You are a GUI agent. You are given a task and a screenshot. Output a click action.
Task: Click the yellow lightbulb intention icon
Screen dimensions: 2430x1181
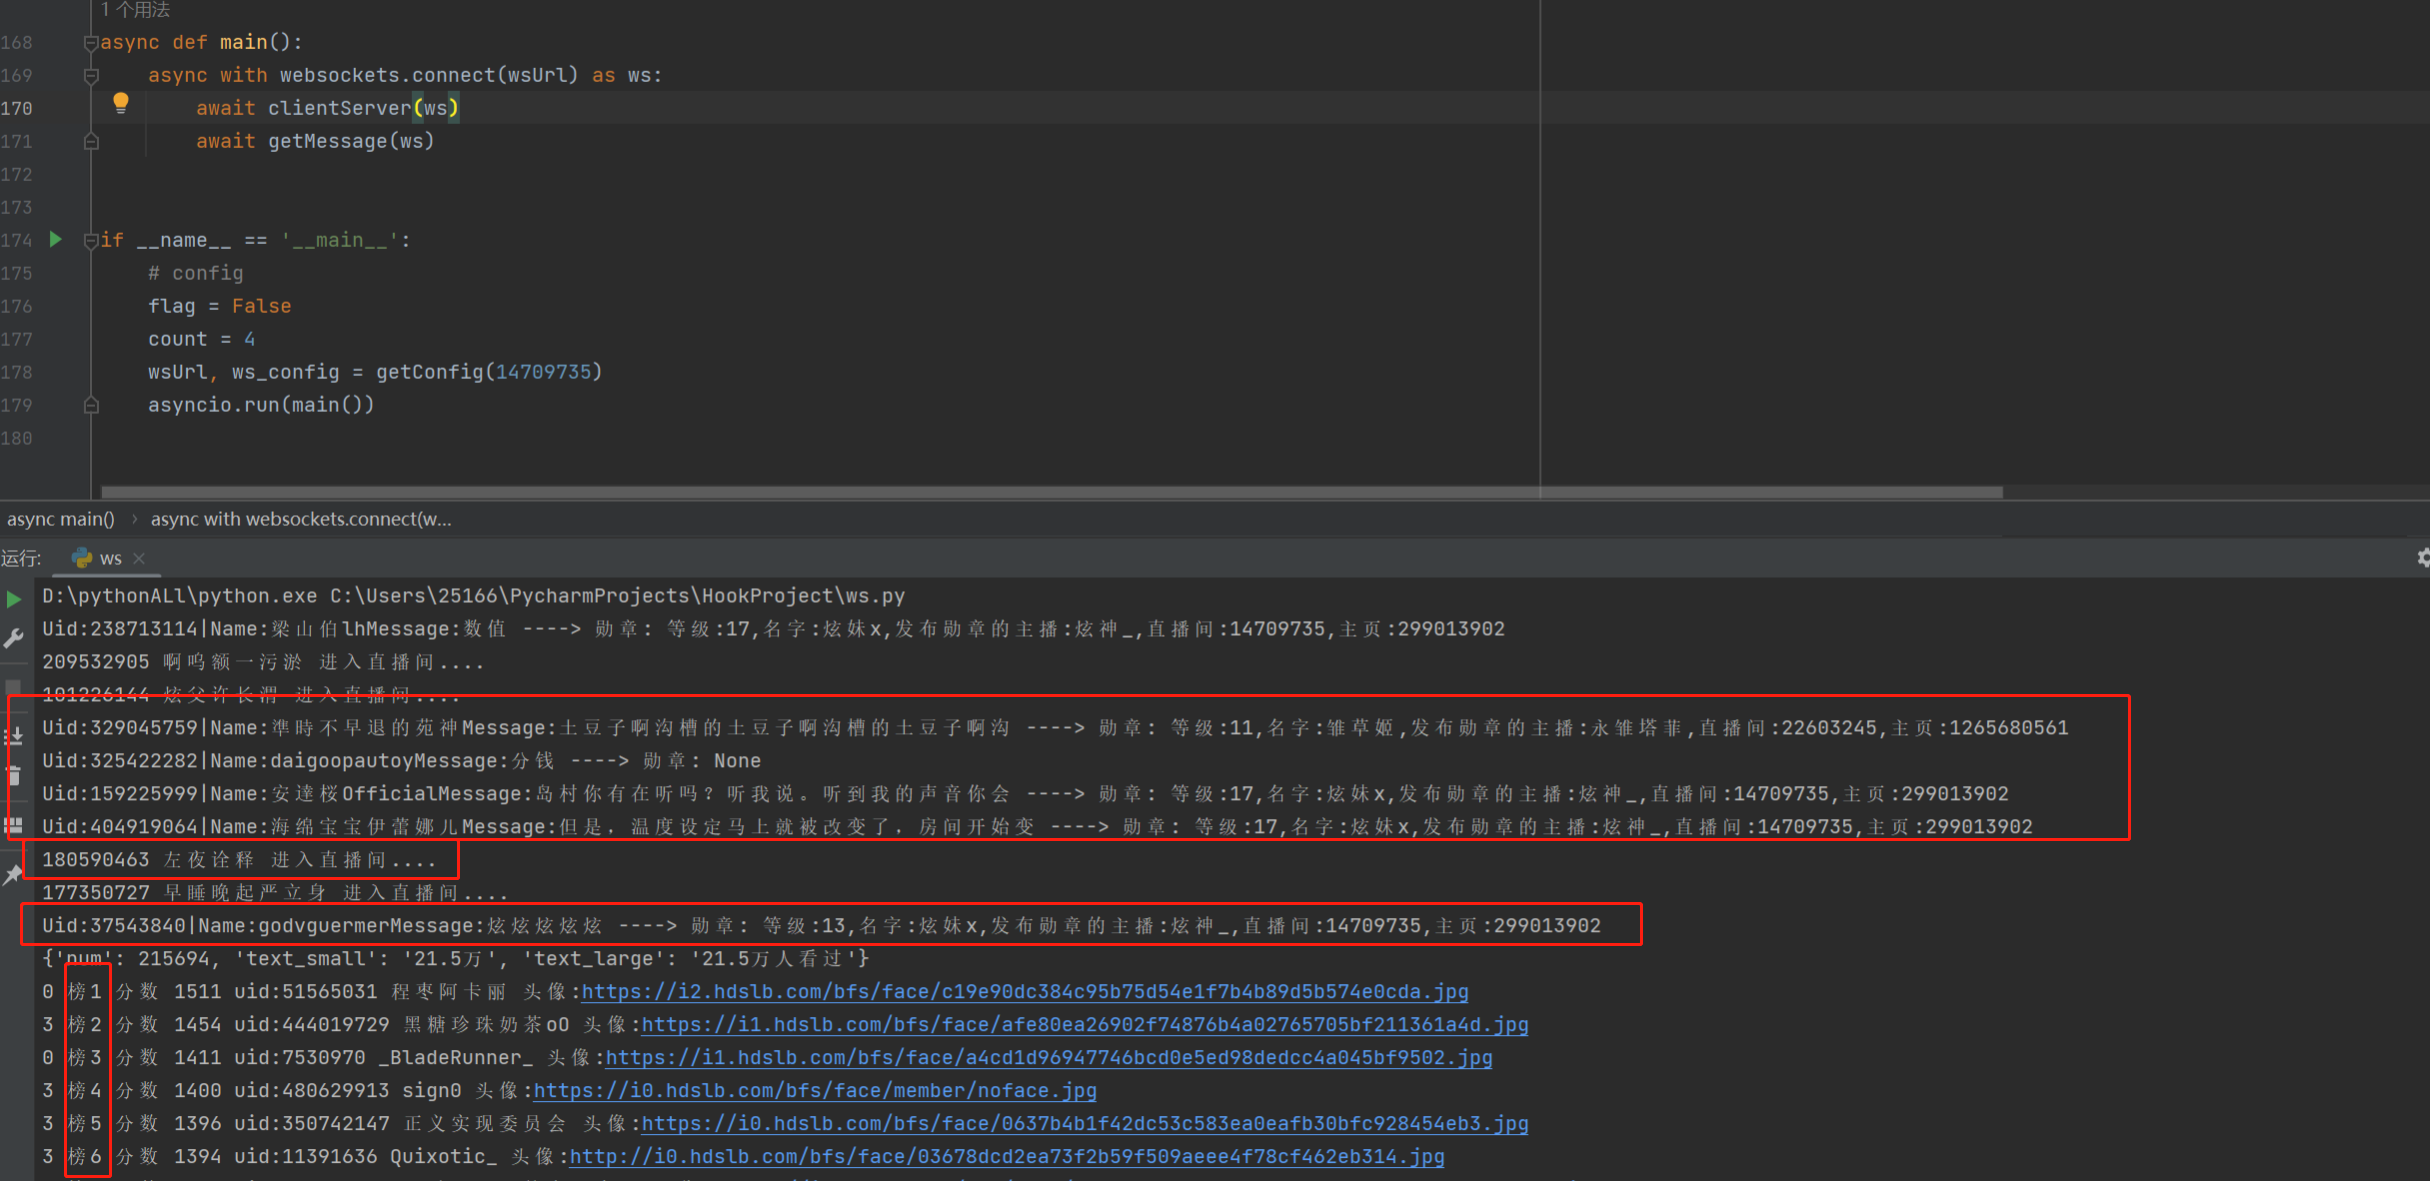point(121,102)
